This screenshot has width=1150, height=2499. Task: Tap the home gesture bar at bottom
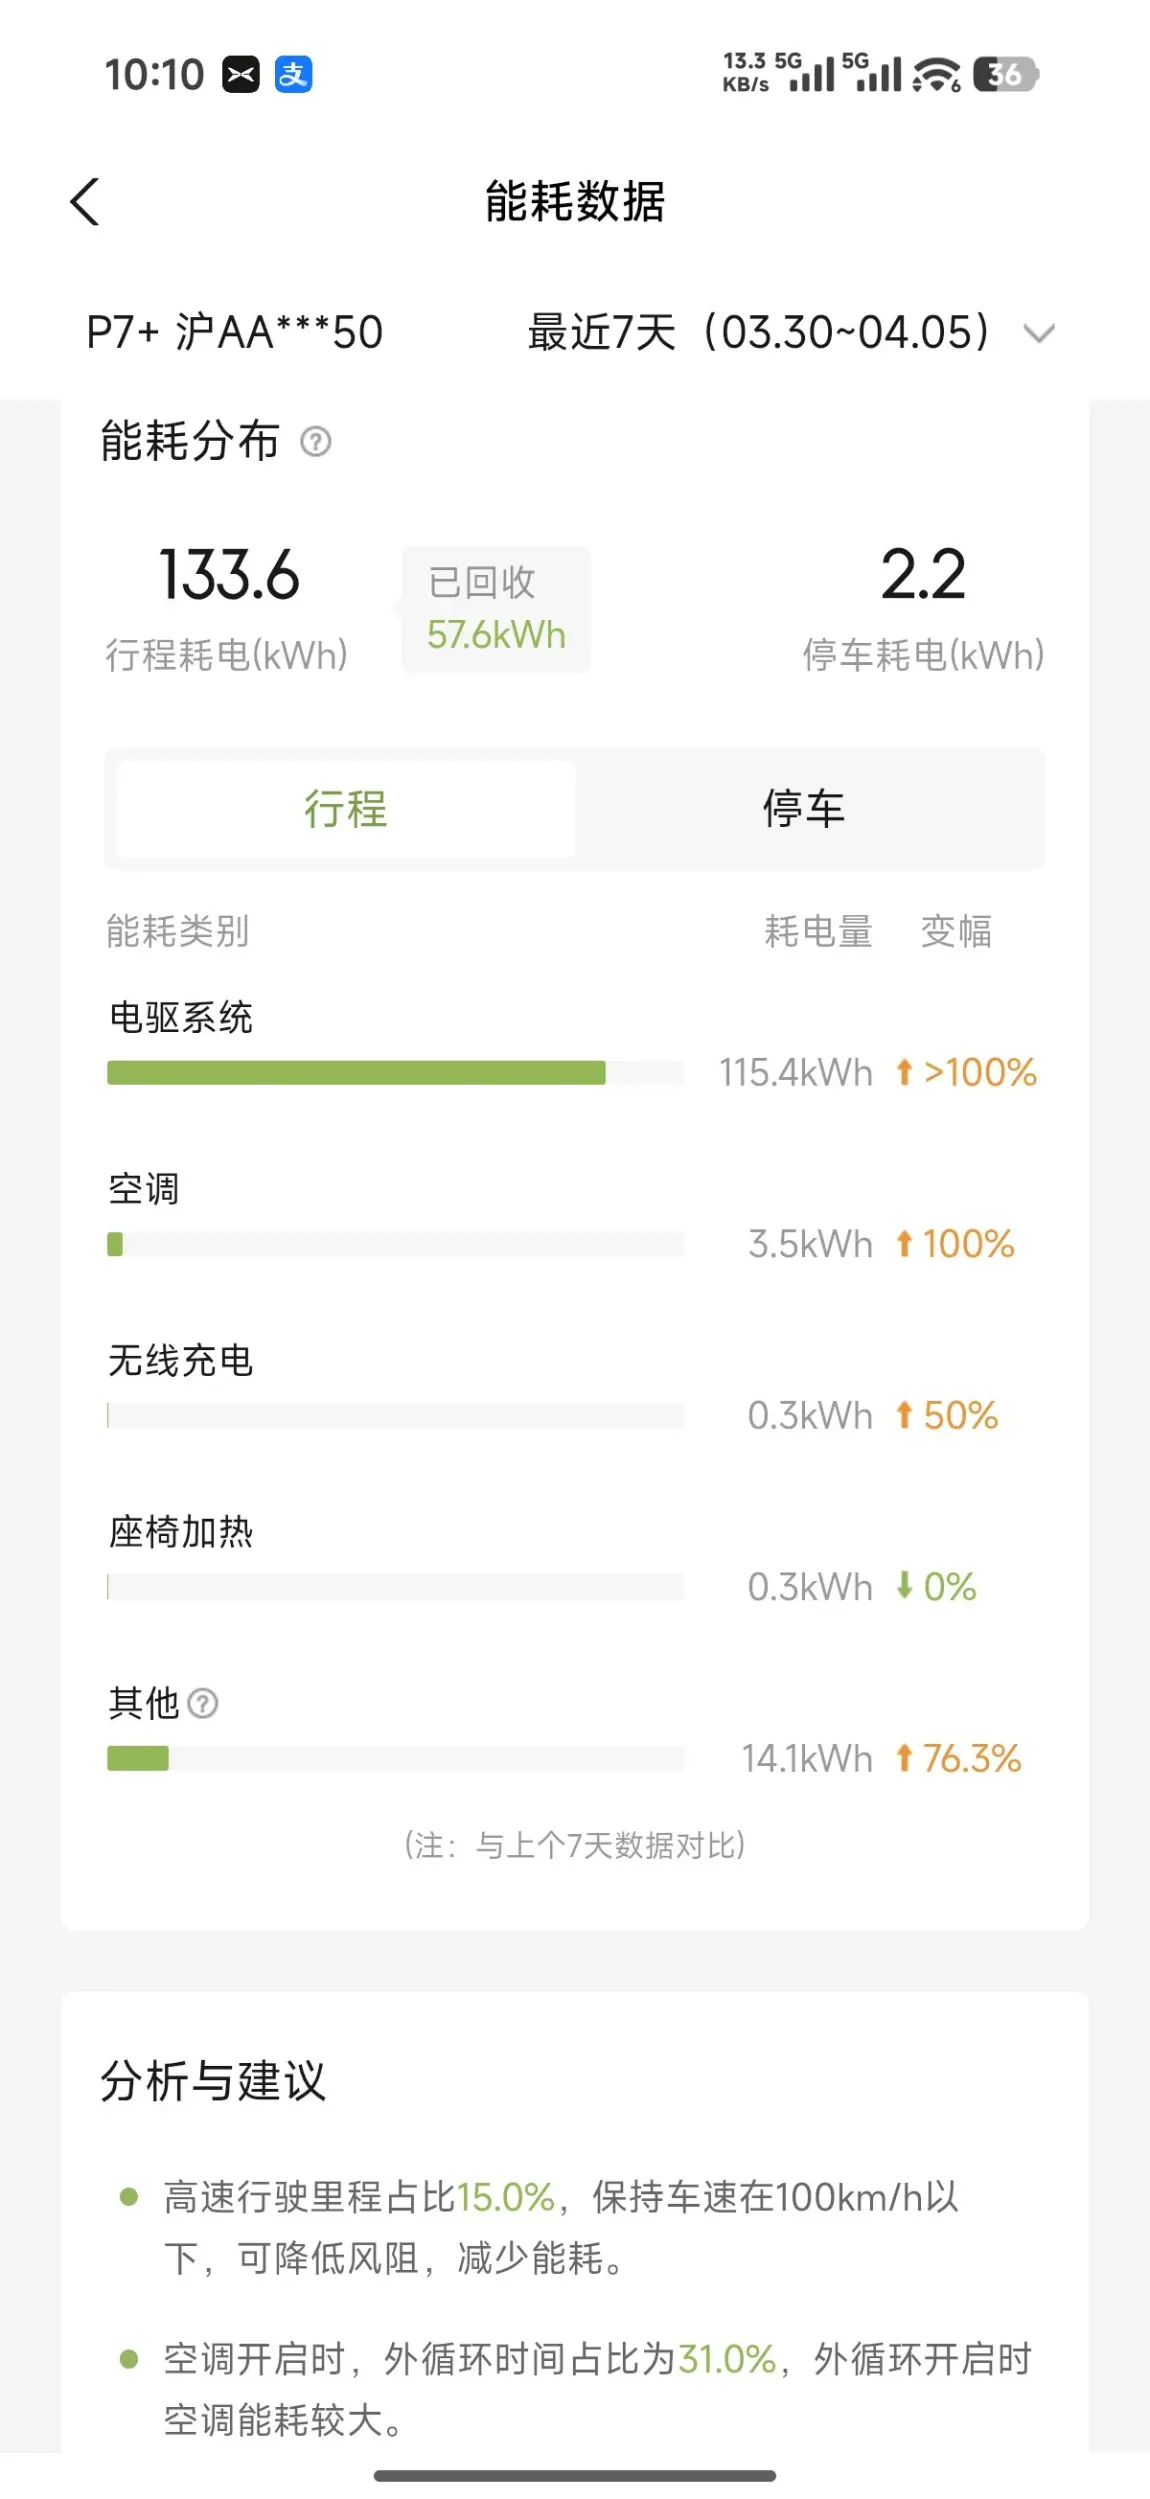[x=575, y=2475]
